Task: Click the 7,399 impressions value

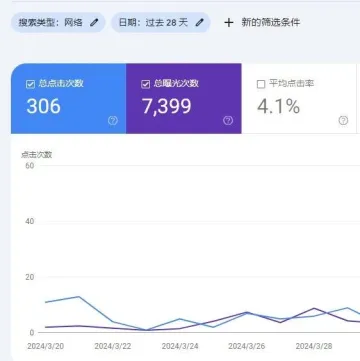Action: click(167, 106)
